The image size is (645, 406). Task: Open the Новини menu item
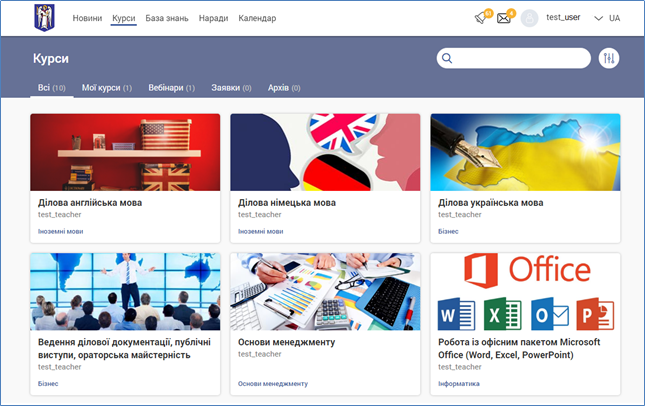(87, 18)
